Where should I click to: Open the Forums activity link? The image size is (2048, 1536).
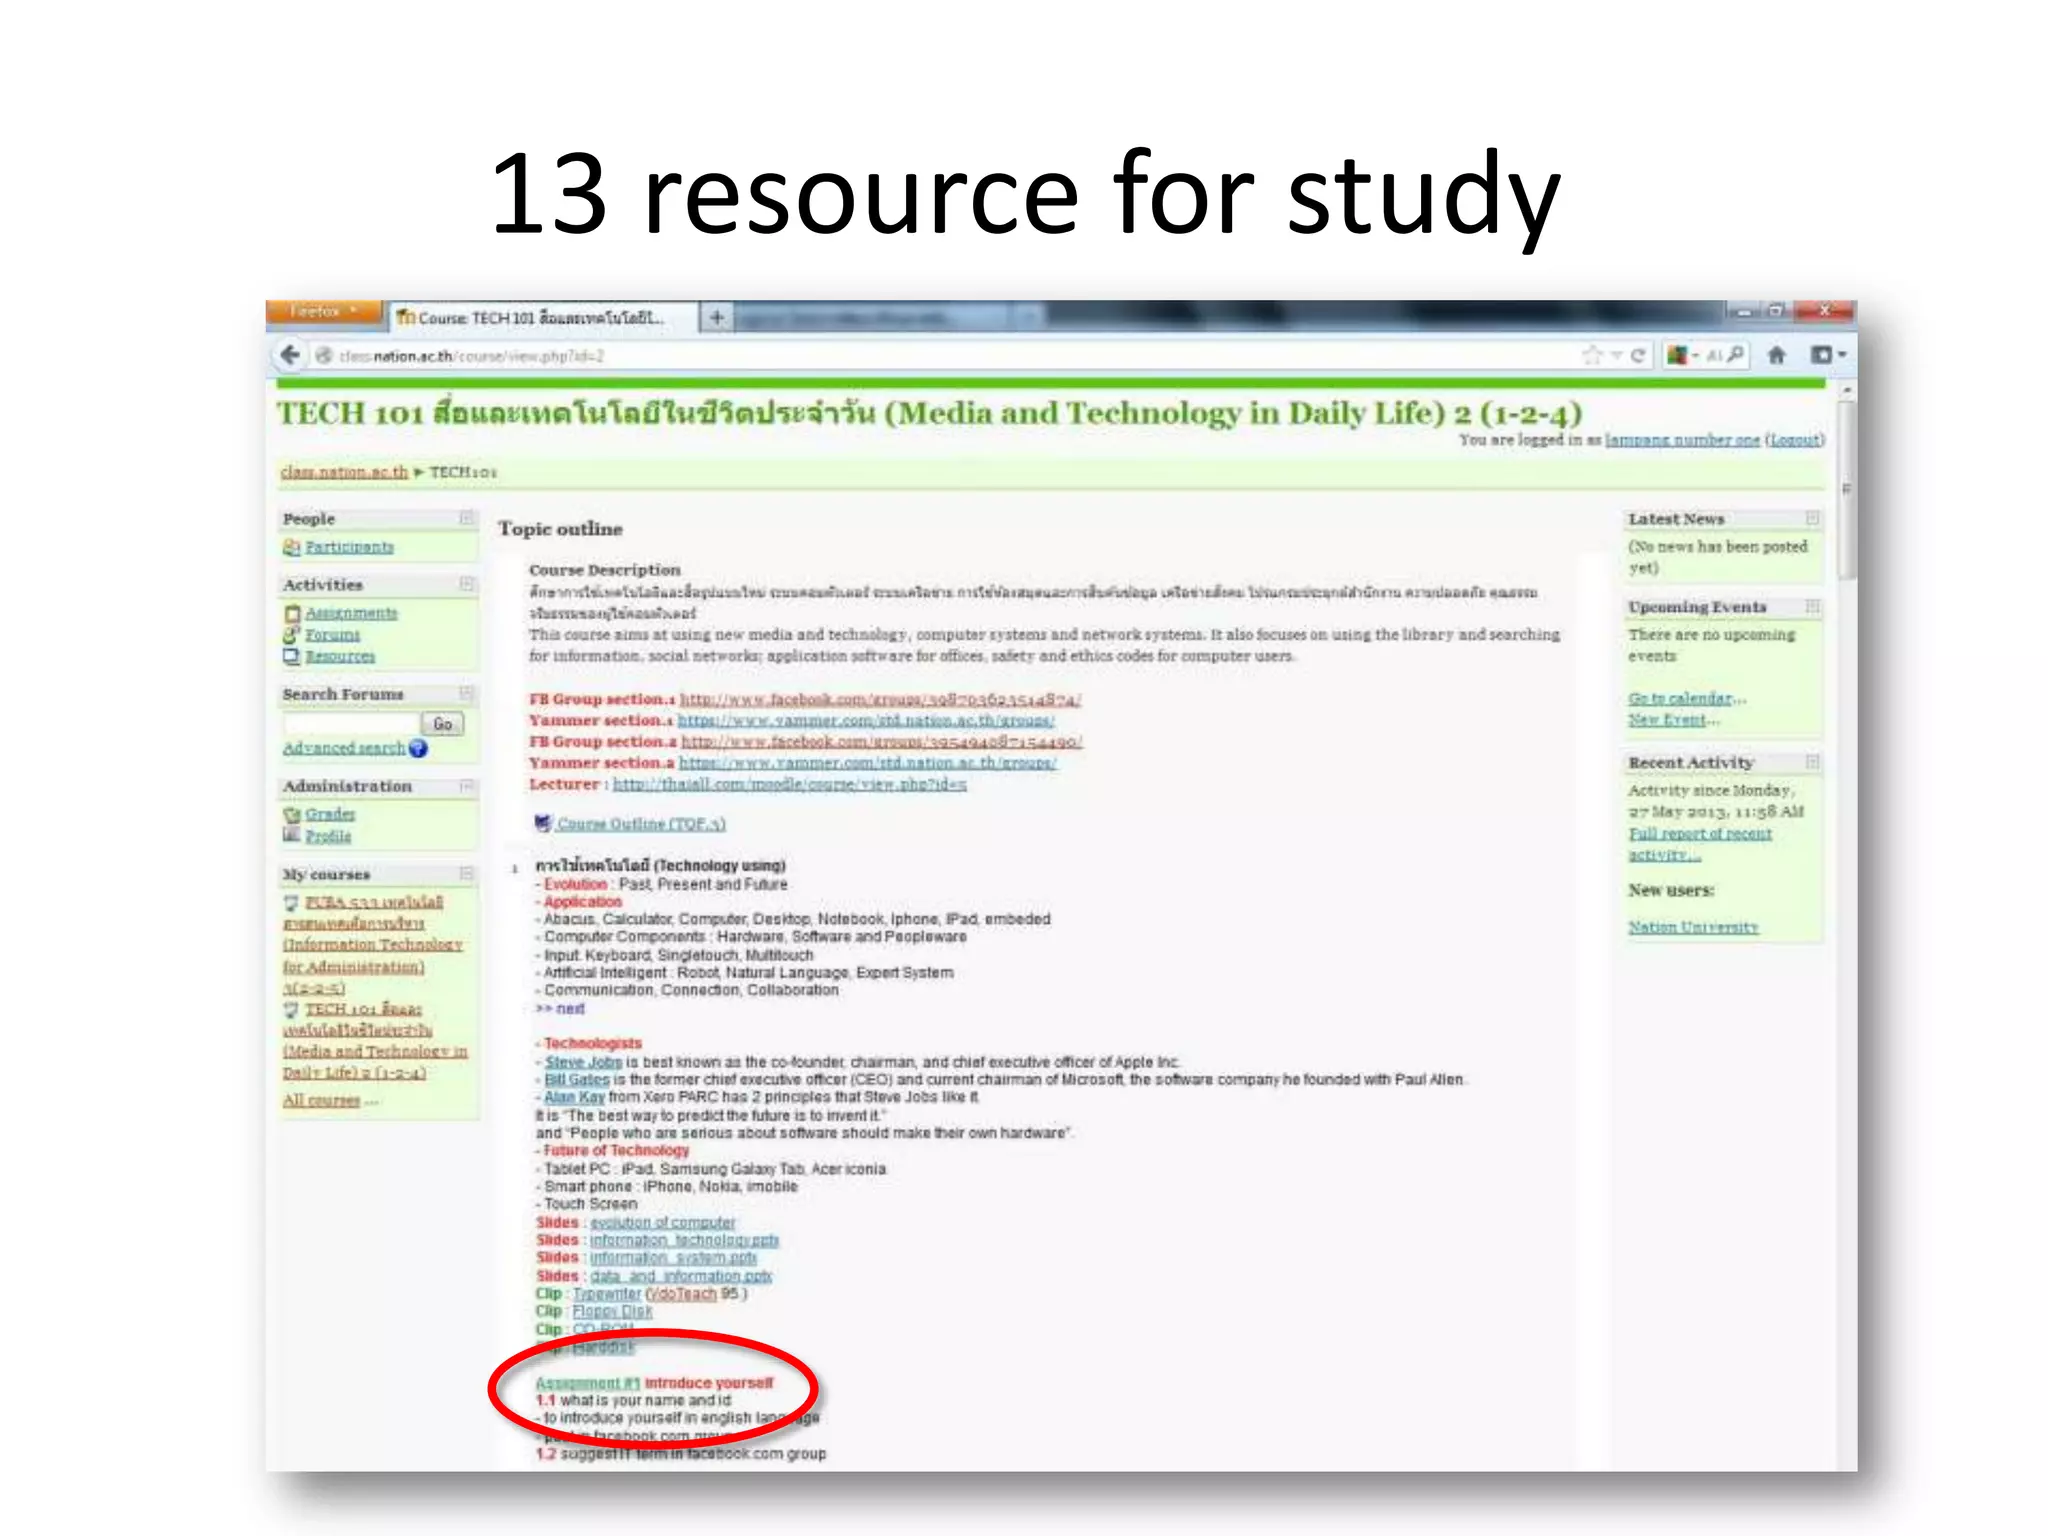[332, 635]
